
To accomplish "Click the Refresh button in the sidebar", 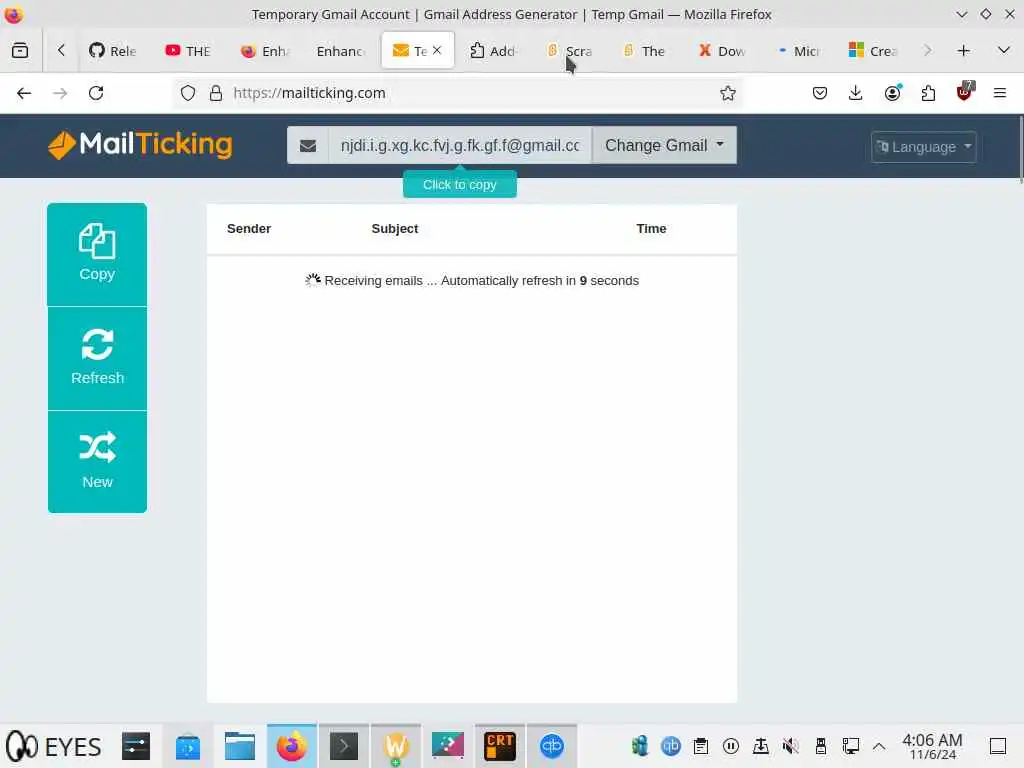I will point(97,359).
